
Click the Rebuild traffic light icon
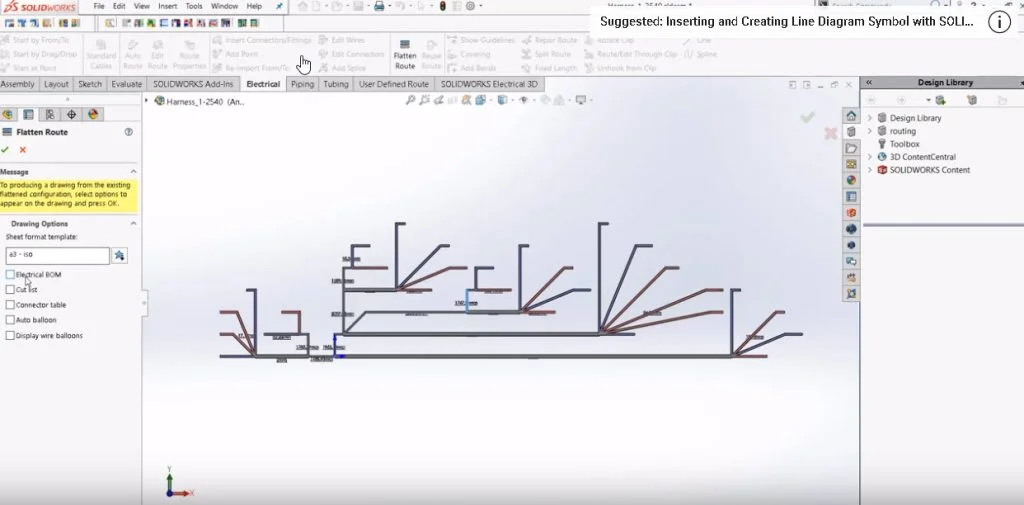click(x=442, y=7)
